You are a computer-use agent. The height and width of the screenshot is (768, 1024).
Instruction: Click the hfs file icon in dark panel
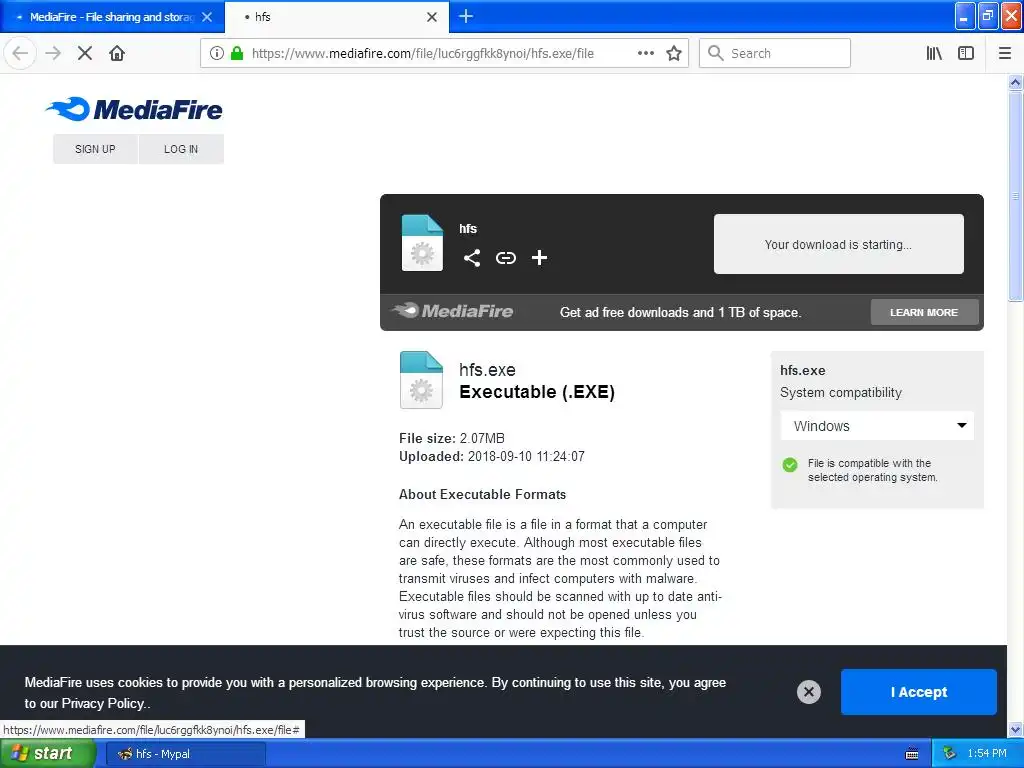[422, 242]
